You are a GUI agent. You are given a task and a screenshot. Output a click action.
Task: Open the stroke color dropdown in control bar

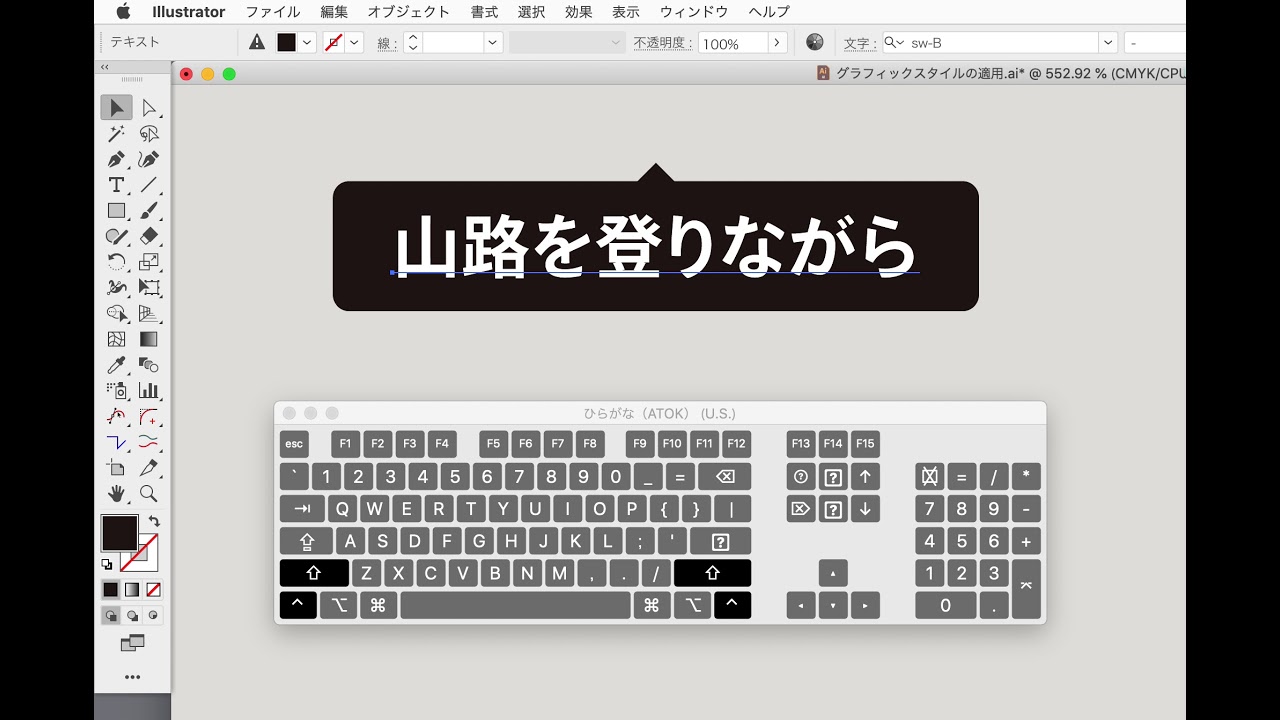click(354, 43)
